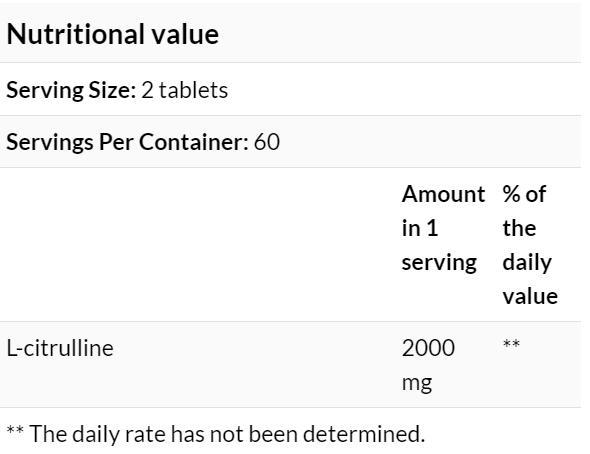Click the 2 tablets text
This screenshot has height=454, width=590.
click(184, 90)
